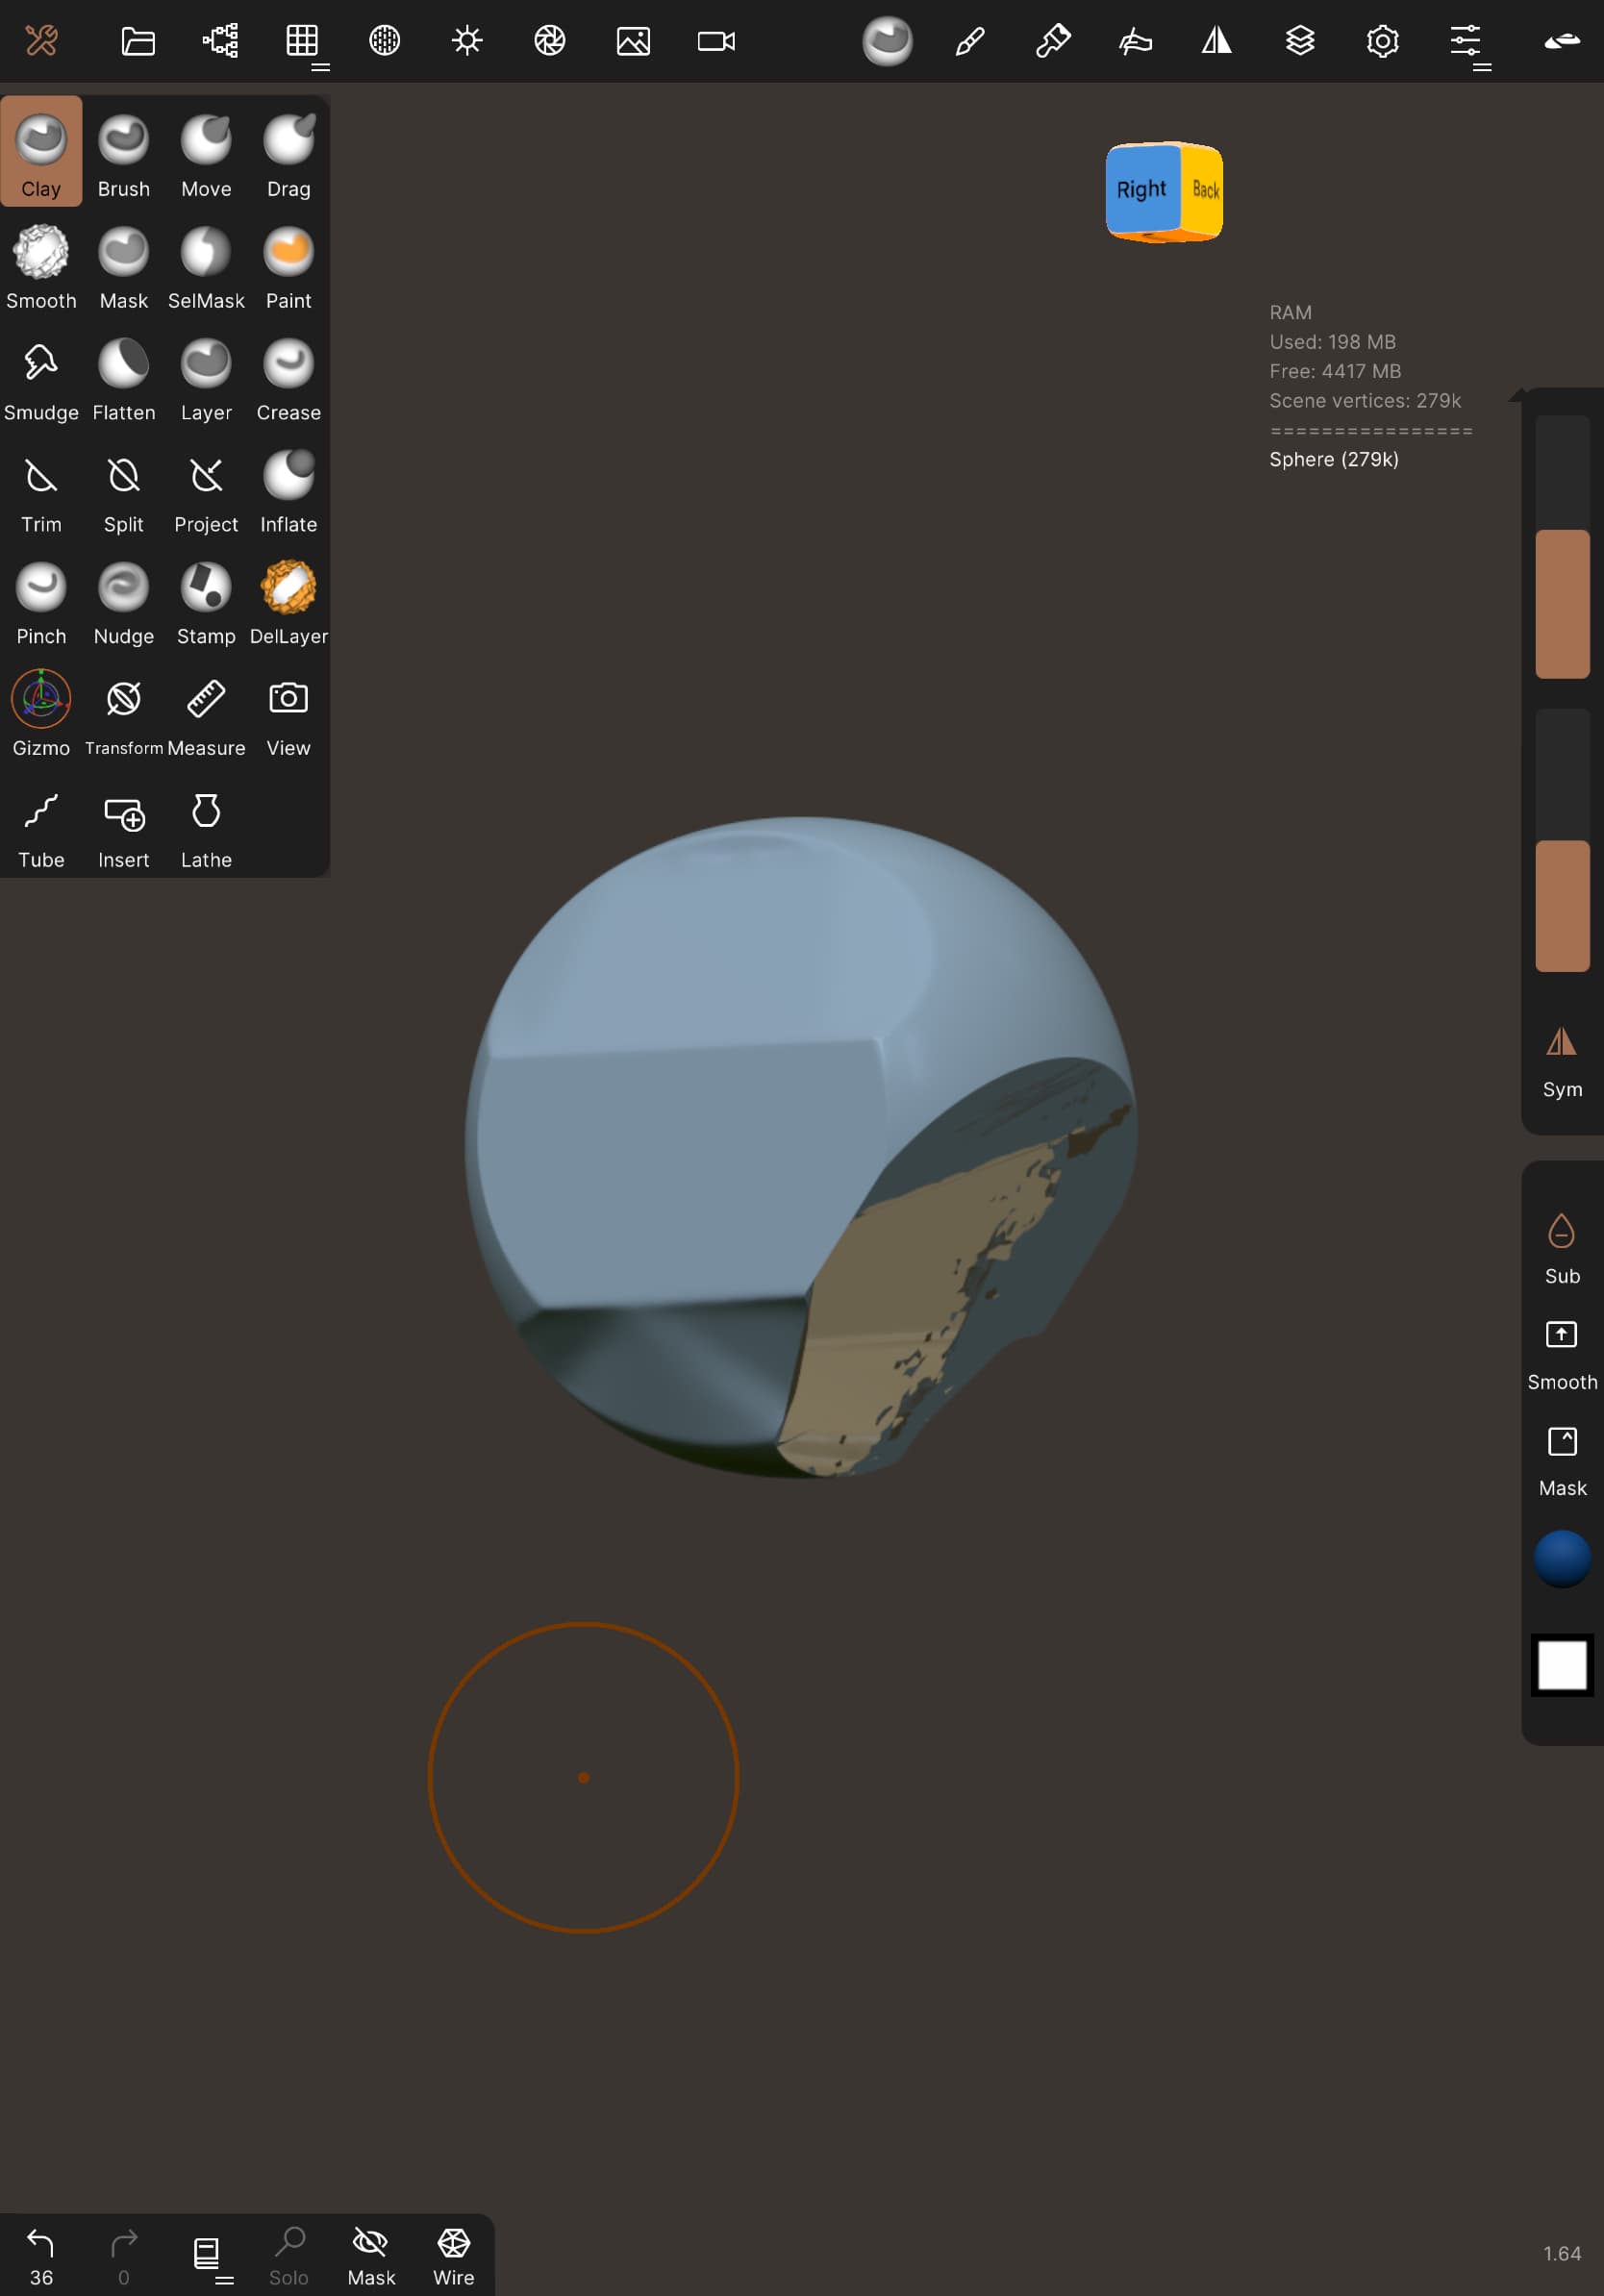This screenshot has width=1604, height=2296.
Task: Toggle Smooth modifier in right sidebar
Action: 1562,1355
